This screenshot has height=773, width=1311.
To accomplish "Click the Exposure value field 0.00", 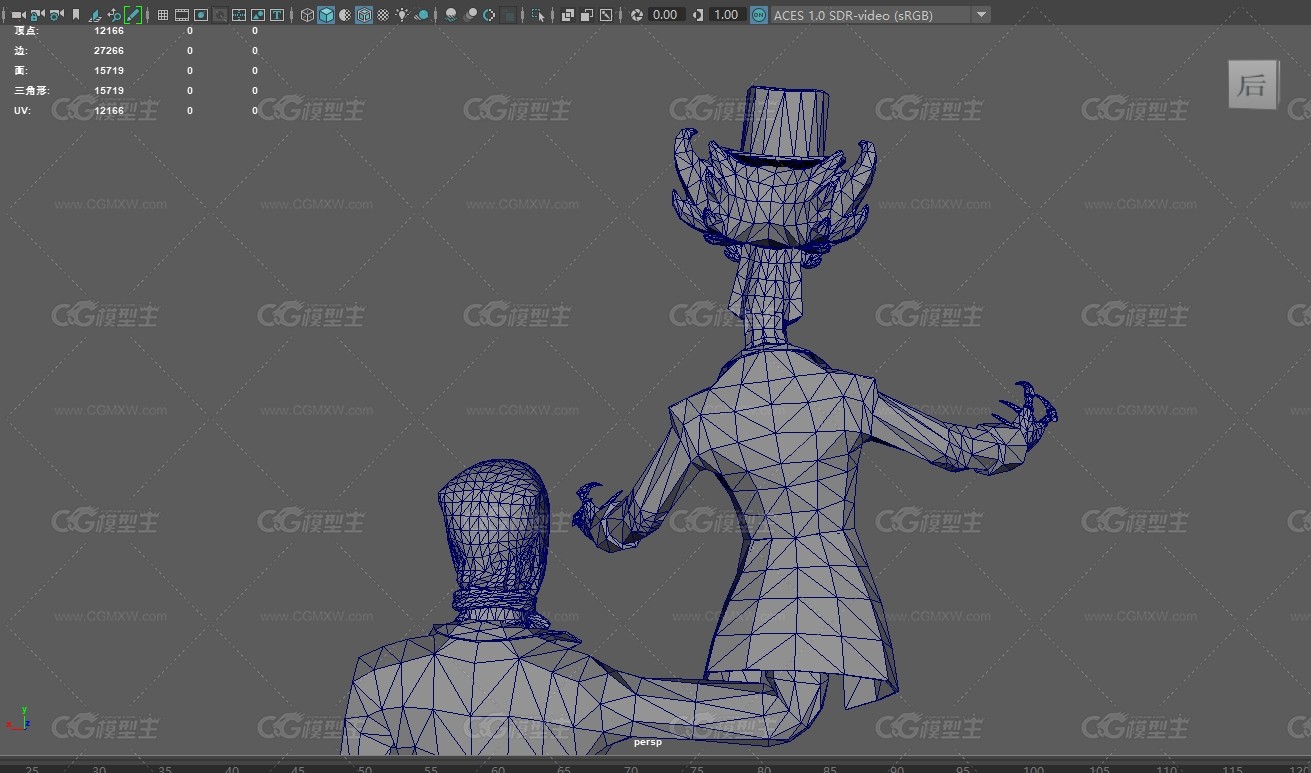I will (665, 15).
